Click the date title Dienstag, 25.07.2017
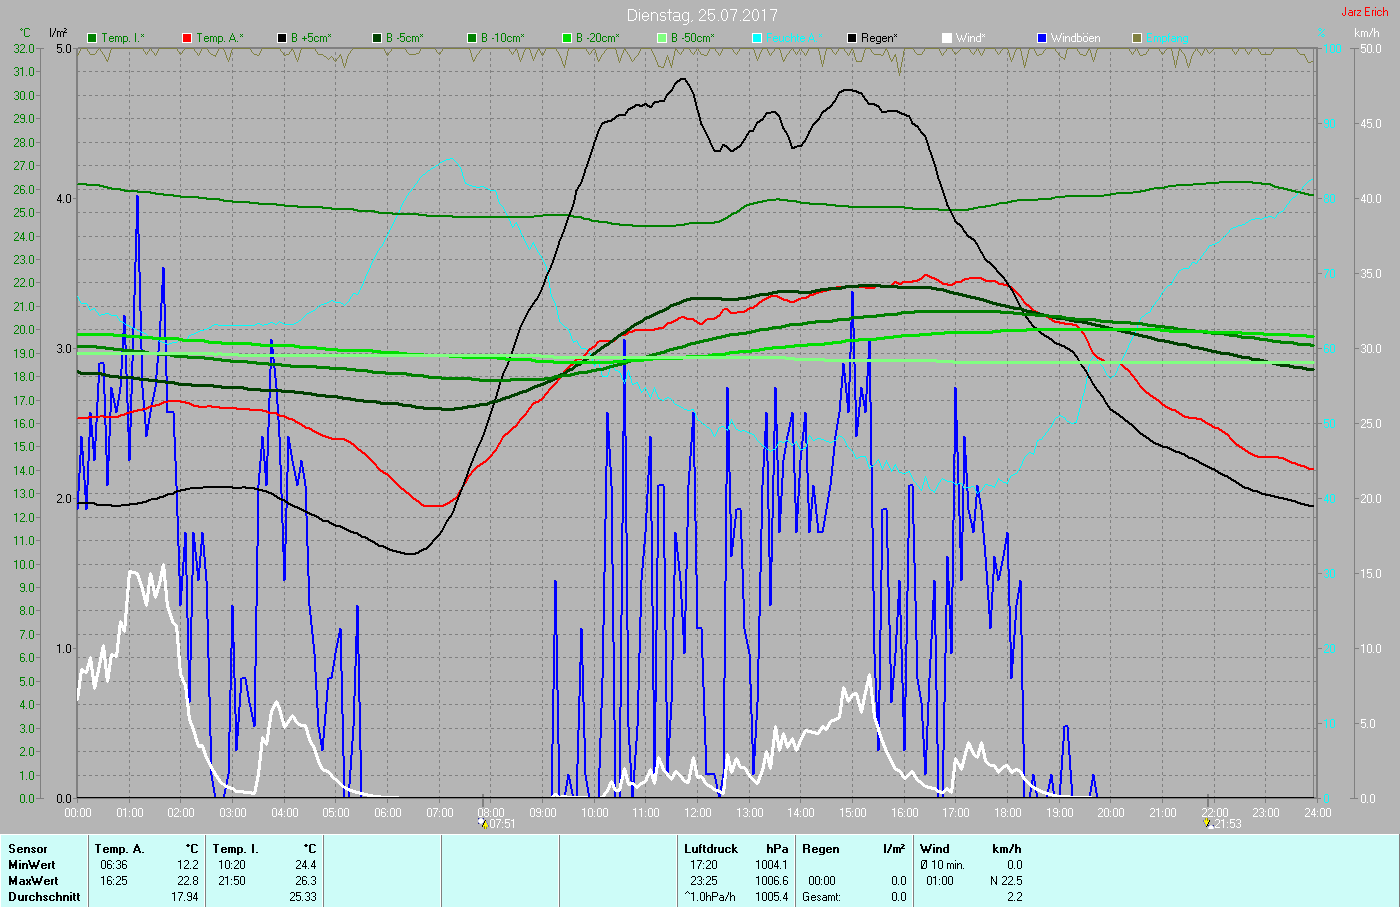Viewport: 1400px width, 907px height. [701, 15]
